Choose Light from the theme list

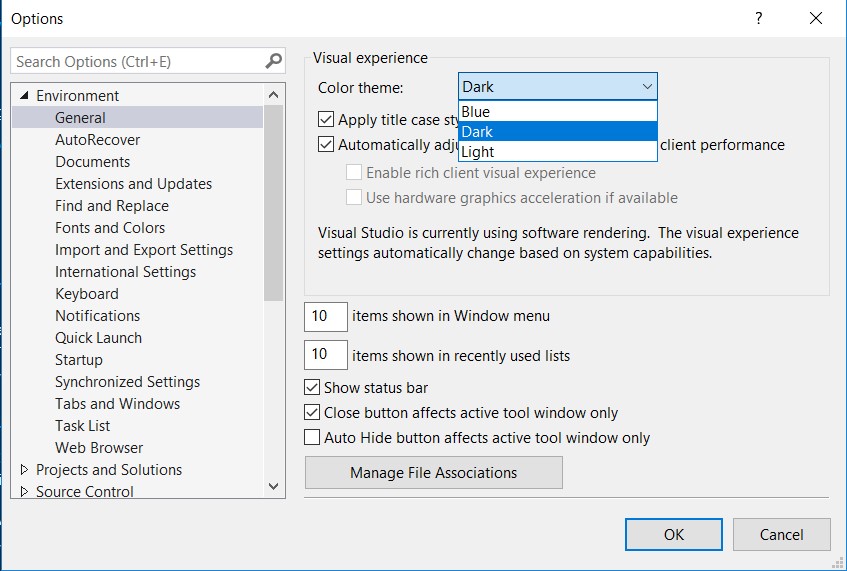pos(557,151)
